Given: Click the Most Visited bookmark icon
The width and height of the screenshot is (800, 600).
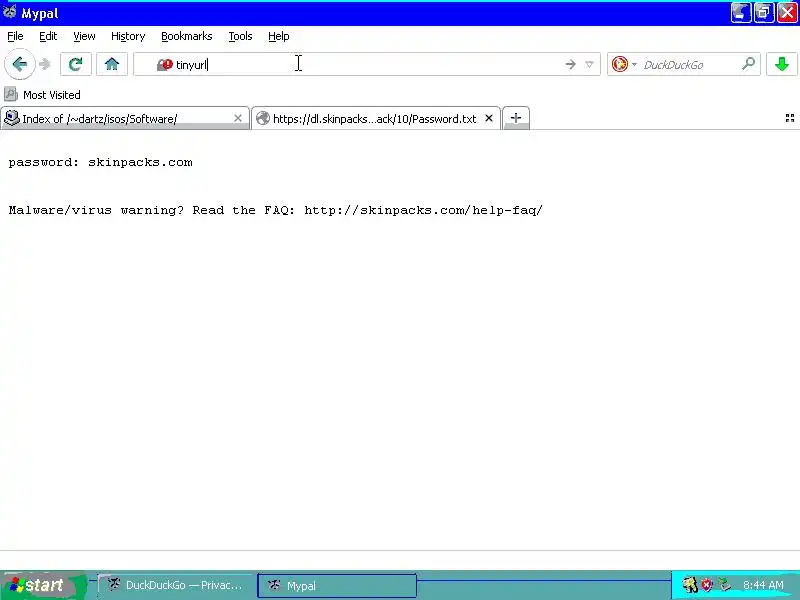Looking at the screenshot, I should coord(11,94).
